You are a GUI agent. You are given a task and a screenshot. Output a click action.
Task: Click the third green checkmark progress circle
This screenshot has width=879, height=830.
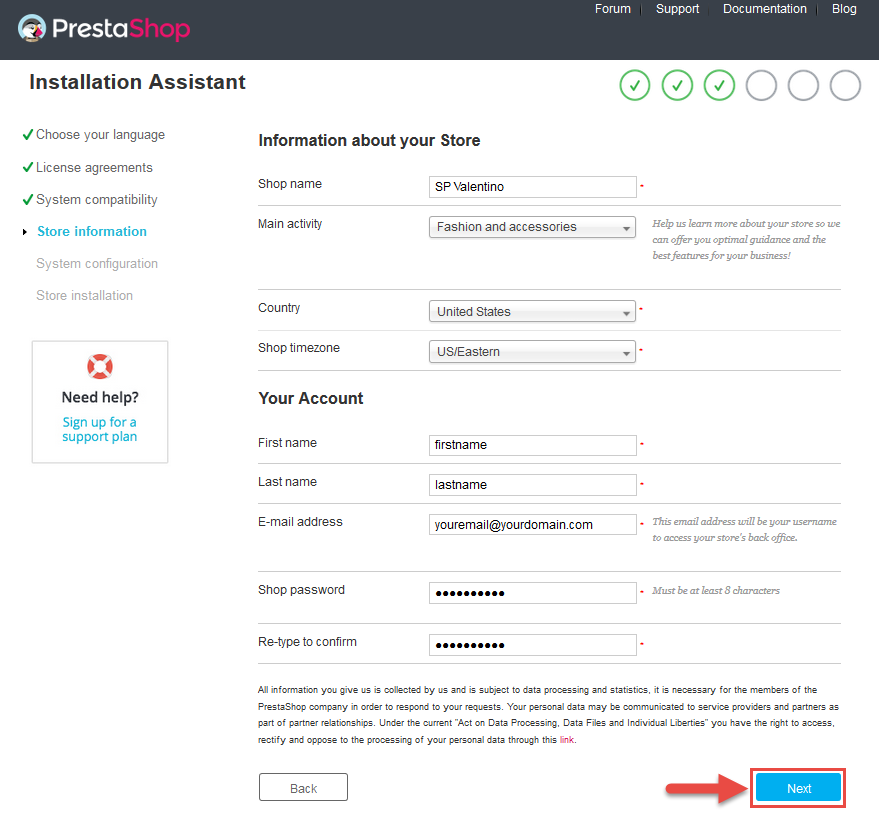(719, 86)
